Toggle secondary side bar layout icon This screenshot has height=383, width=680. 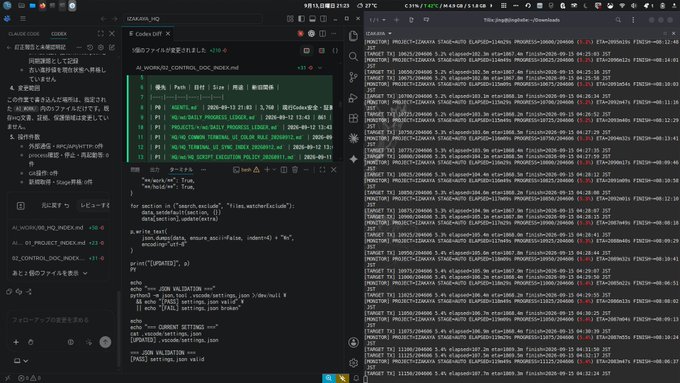(x=324, y=19)
